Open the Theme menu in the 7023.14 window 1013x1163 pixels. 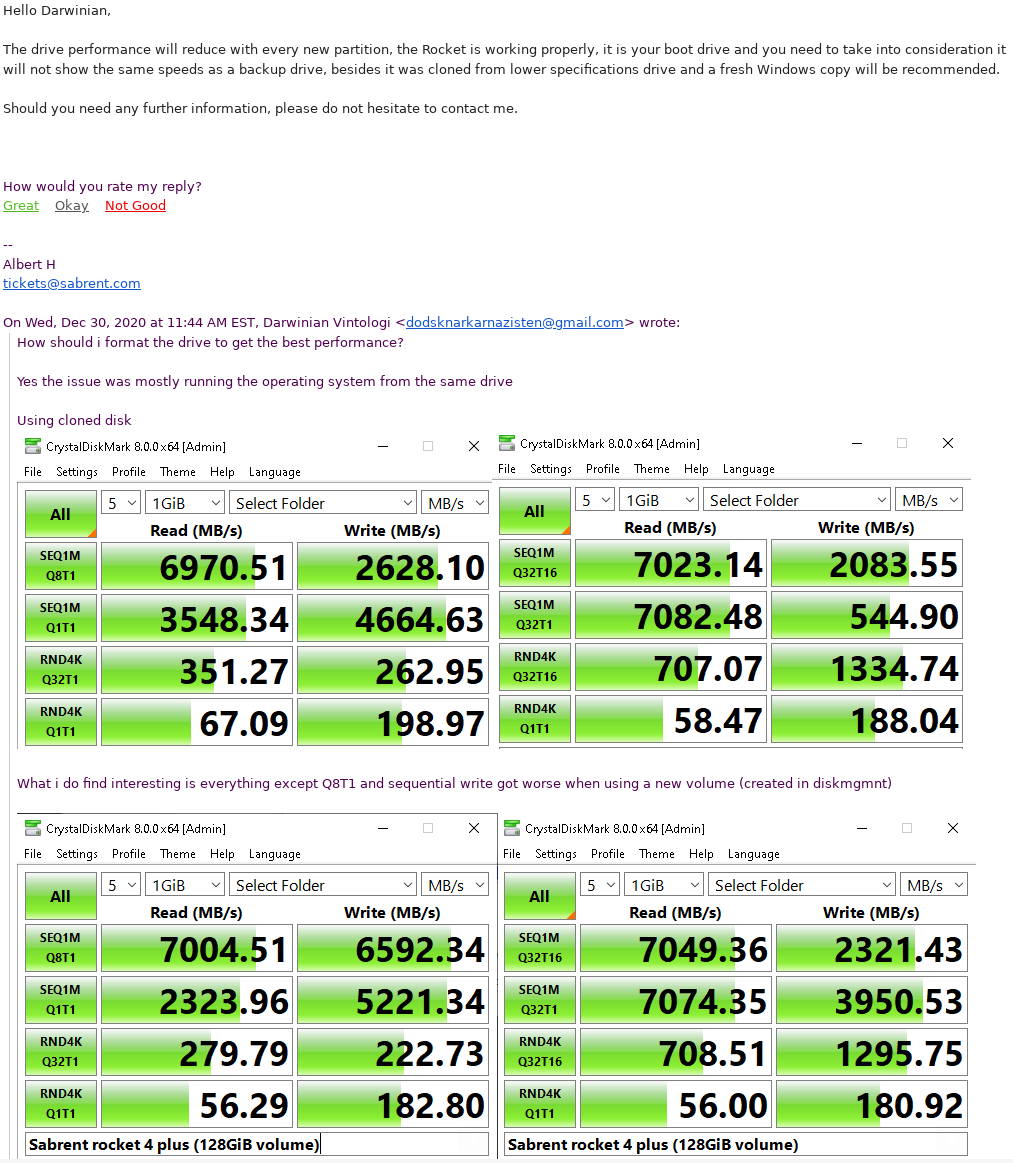pos(652,469)
